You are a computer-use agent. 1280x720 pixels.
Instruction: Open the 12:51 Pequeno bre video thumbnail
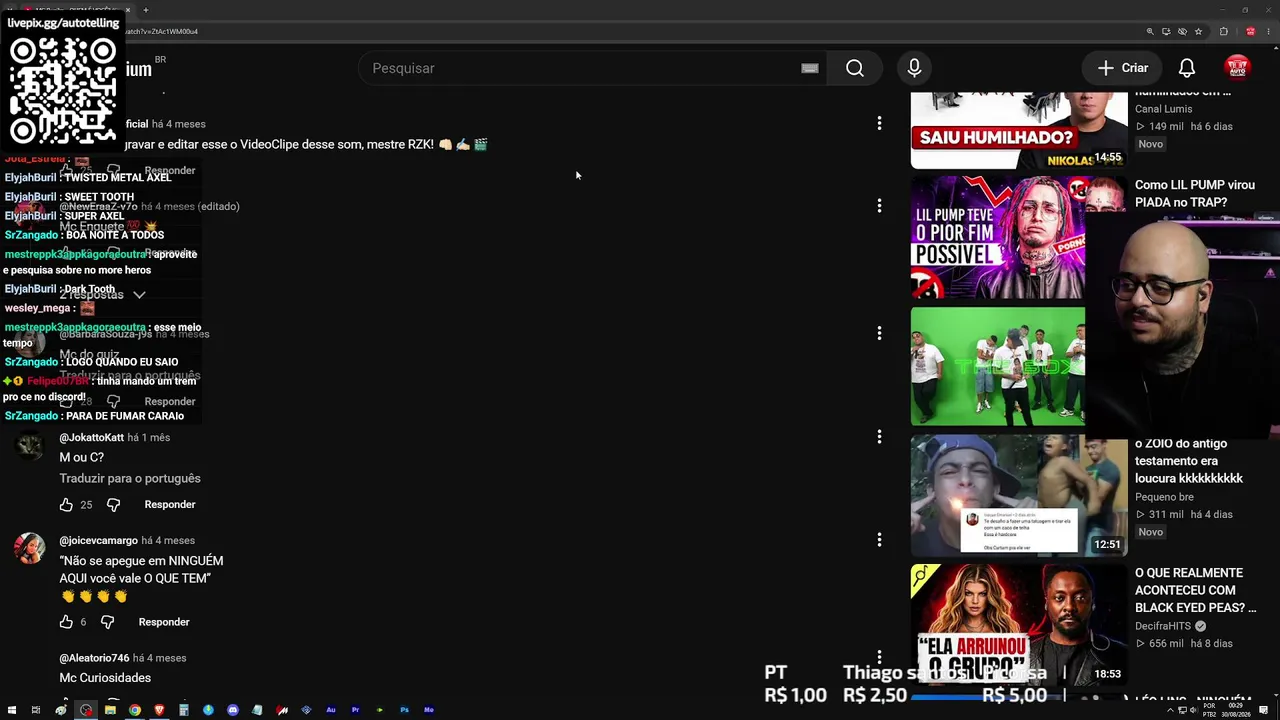pyautogui.click(x=1019, y=496)
